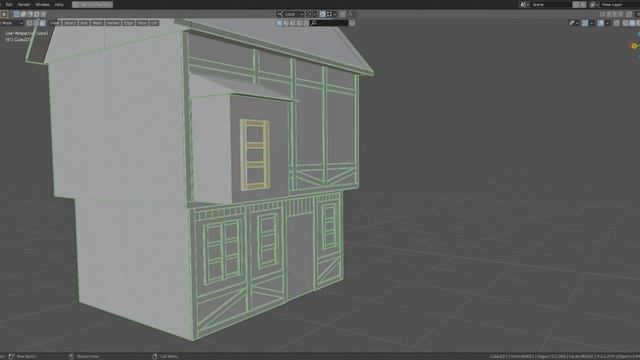Open the Select menu in viewport header
Screen dimensions: 640x360
pyautogui.click(x=70, y=23)
